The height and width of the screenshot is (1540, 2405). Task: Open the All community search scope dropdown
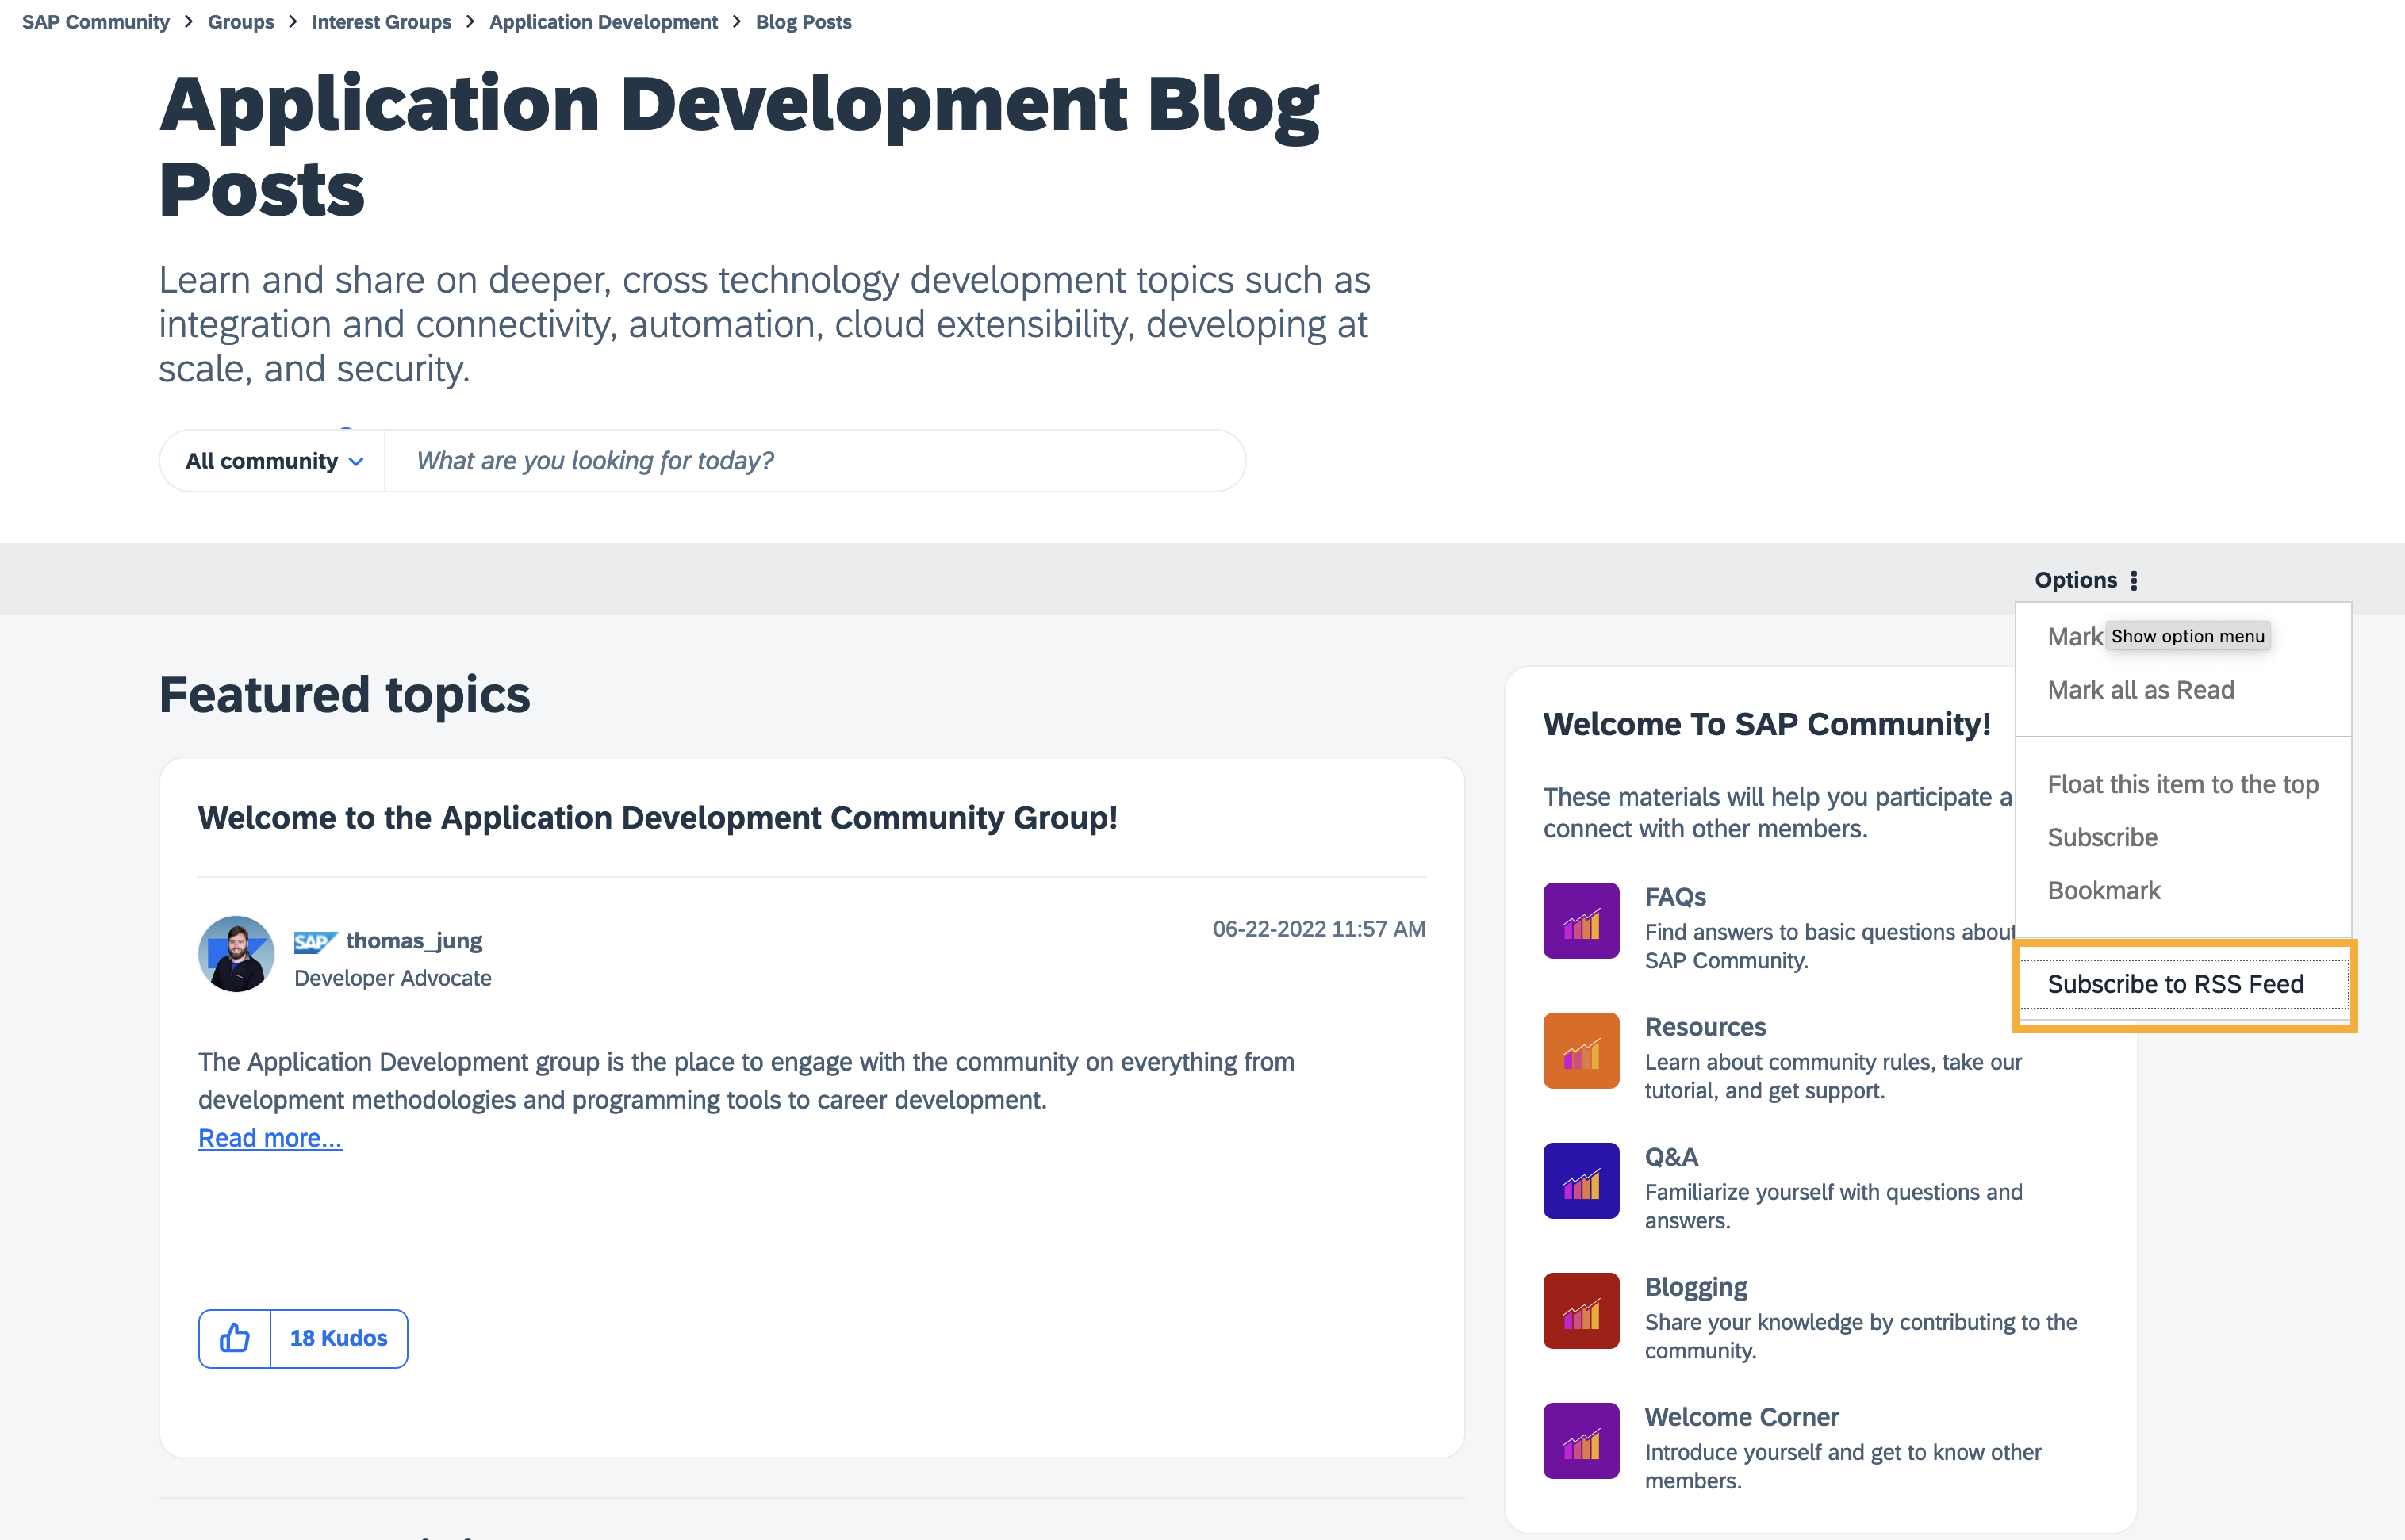tap(271, 460)
